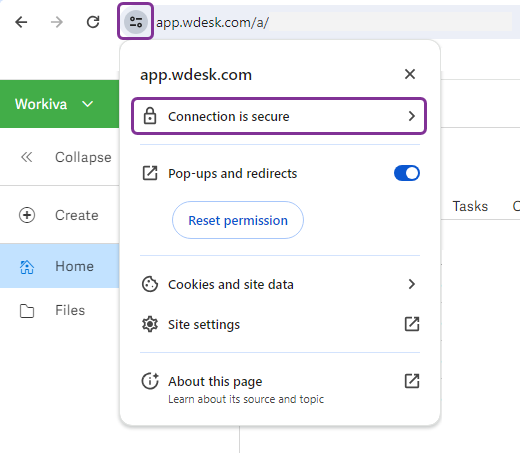Expand the Connection is secure chevron

(412, 116)
